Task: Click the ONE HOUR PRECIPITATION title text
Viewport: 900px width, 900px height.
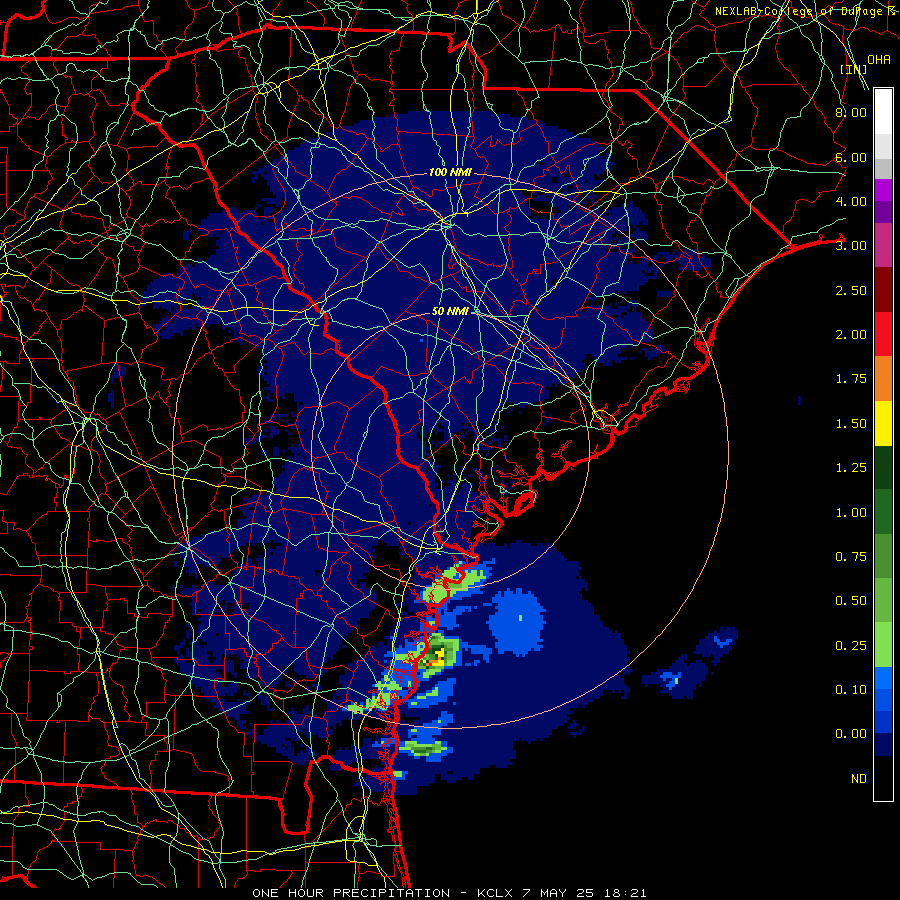Action: click(x=351, y=893)
